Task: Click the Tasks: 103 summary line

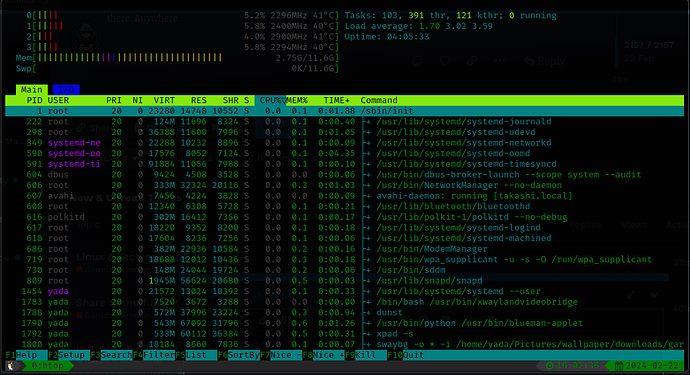Action: [451, 15]
